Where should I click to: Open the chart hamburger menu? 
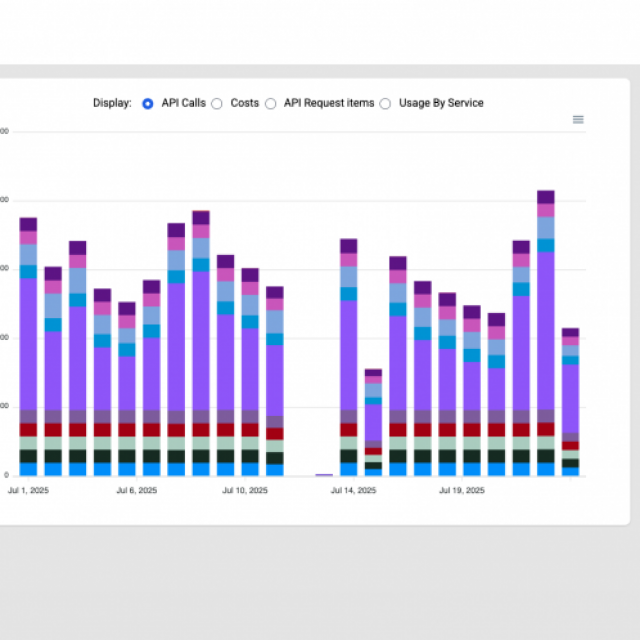[578, 119]
